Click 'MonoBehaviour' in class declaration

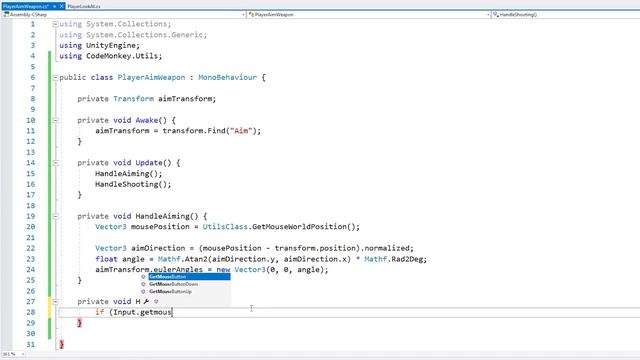[227, 78]
